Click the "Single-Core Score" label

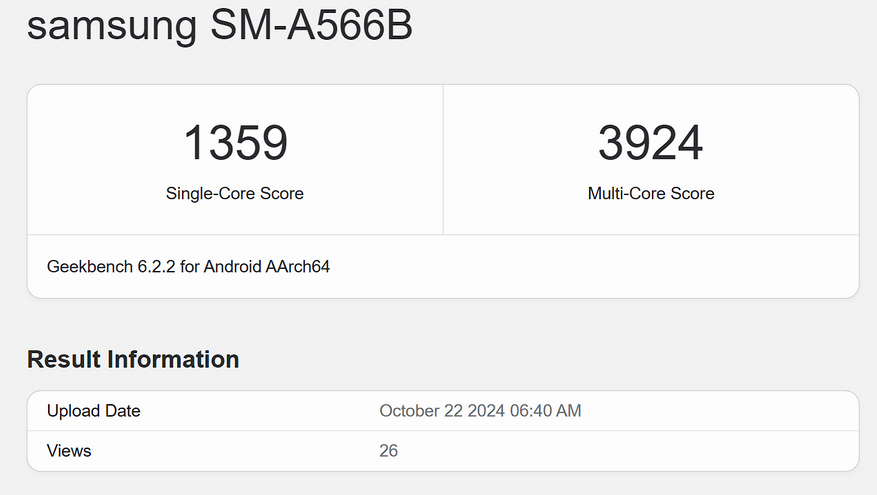click(235, 193)
